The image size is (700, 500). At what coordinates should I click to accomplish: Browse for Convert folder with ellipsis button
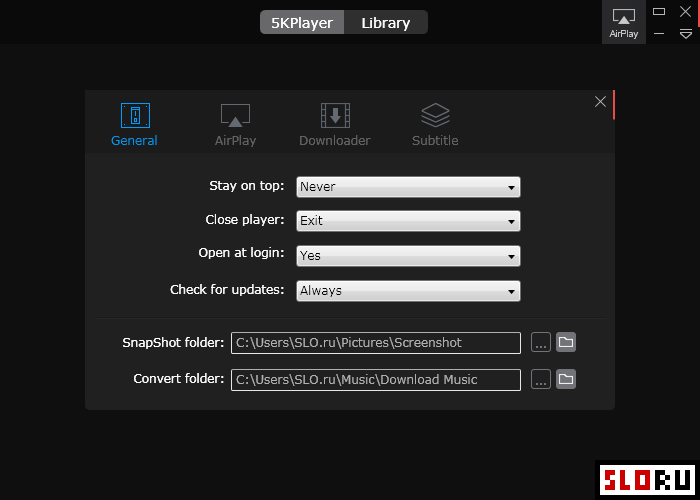(541, 379)
